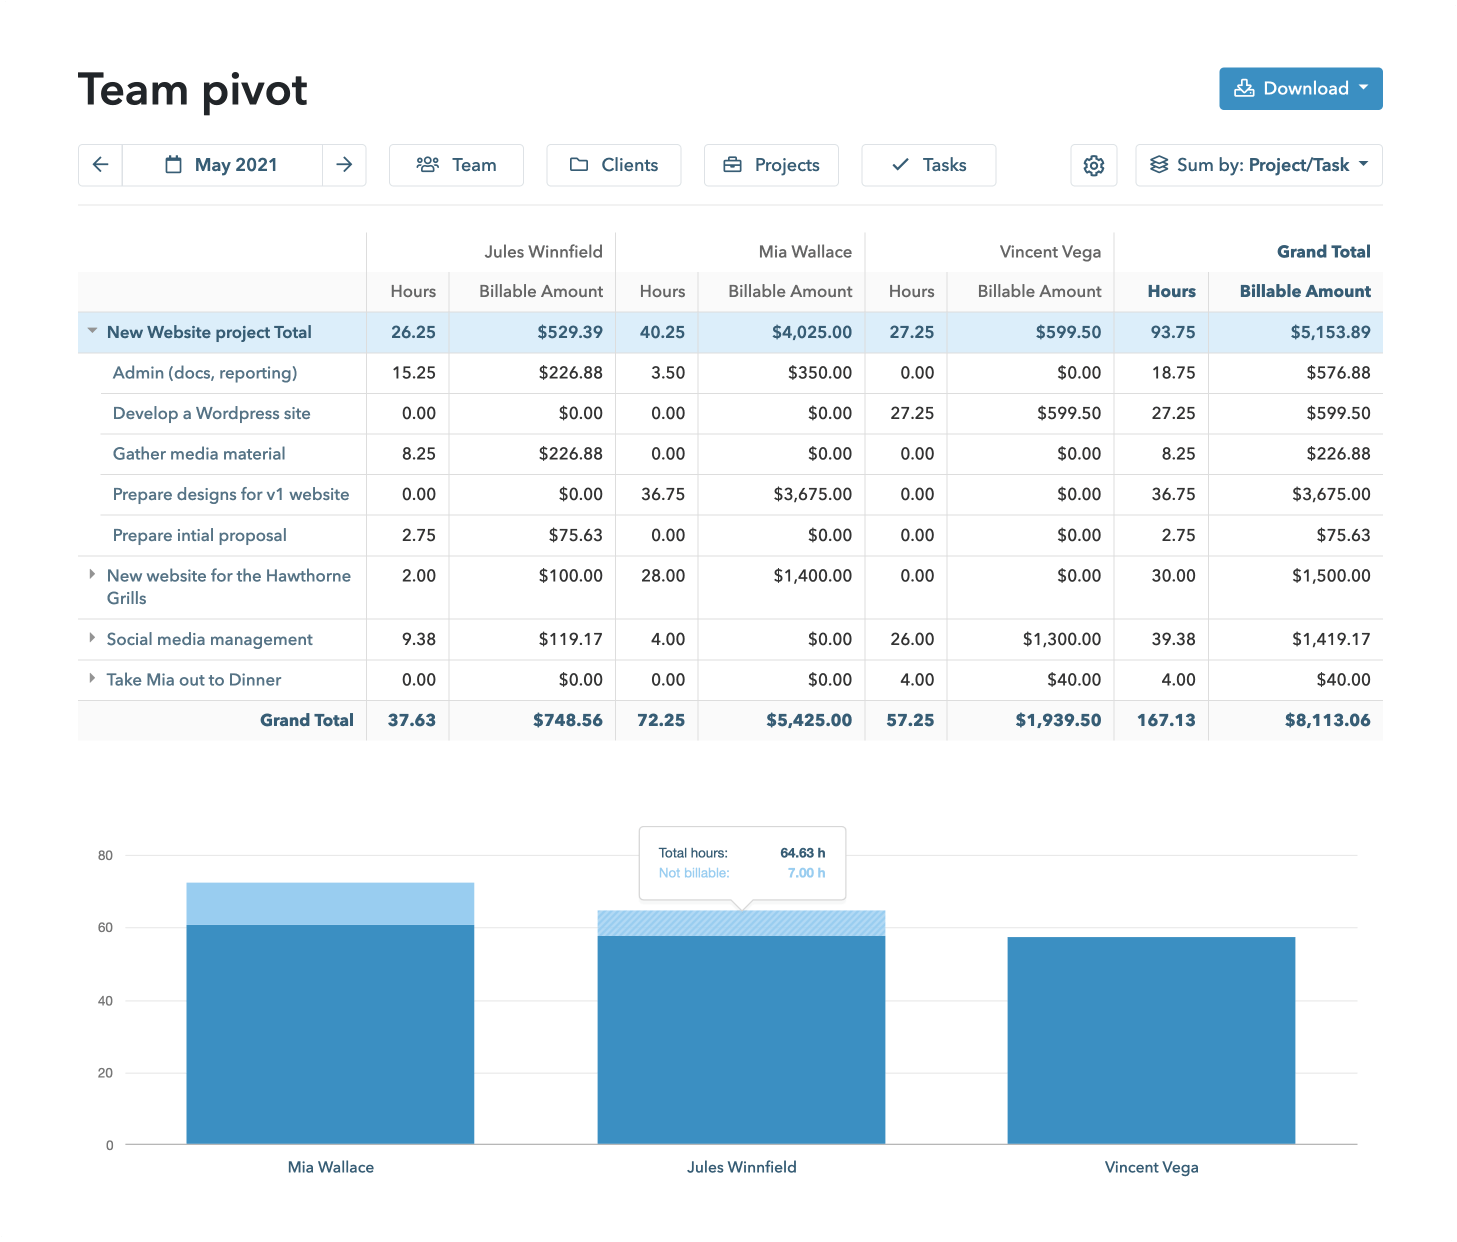Open the report settings gear icon

[1093, 165]
